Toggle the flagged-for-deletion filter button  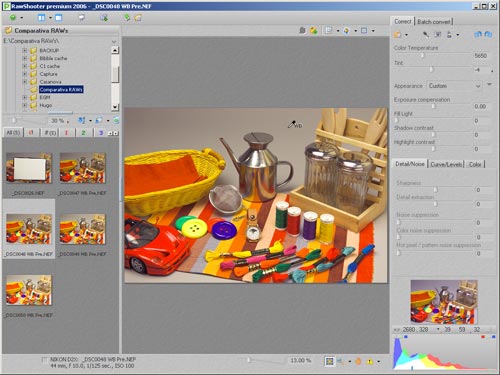[31, 133]
